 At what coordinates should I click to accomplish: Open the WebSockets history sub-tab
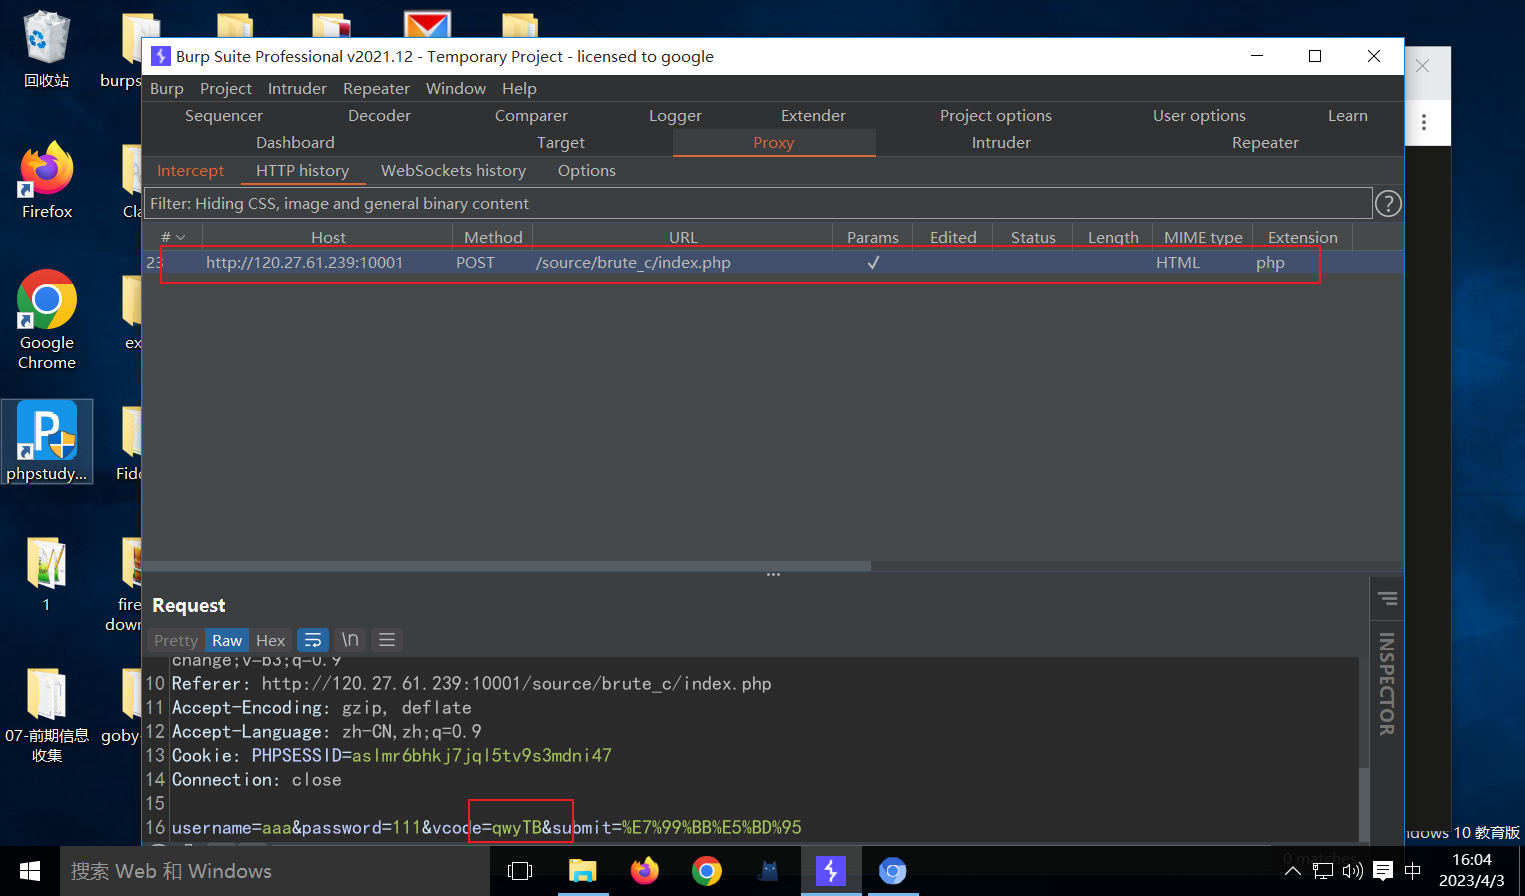454,171
